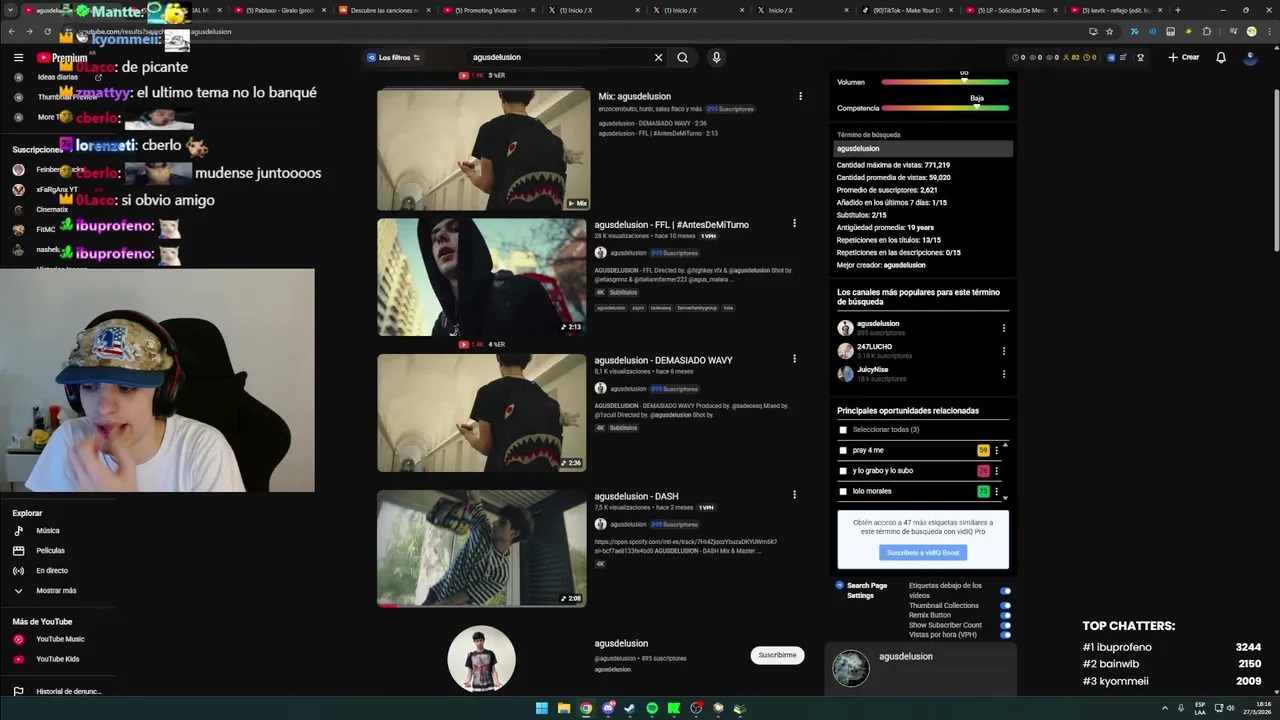This screenshot has height=720, width=1280.
Task: Go to Películas in Explorar sidebar
Action: [50, 551]
